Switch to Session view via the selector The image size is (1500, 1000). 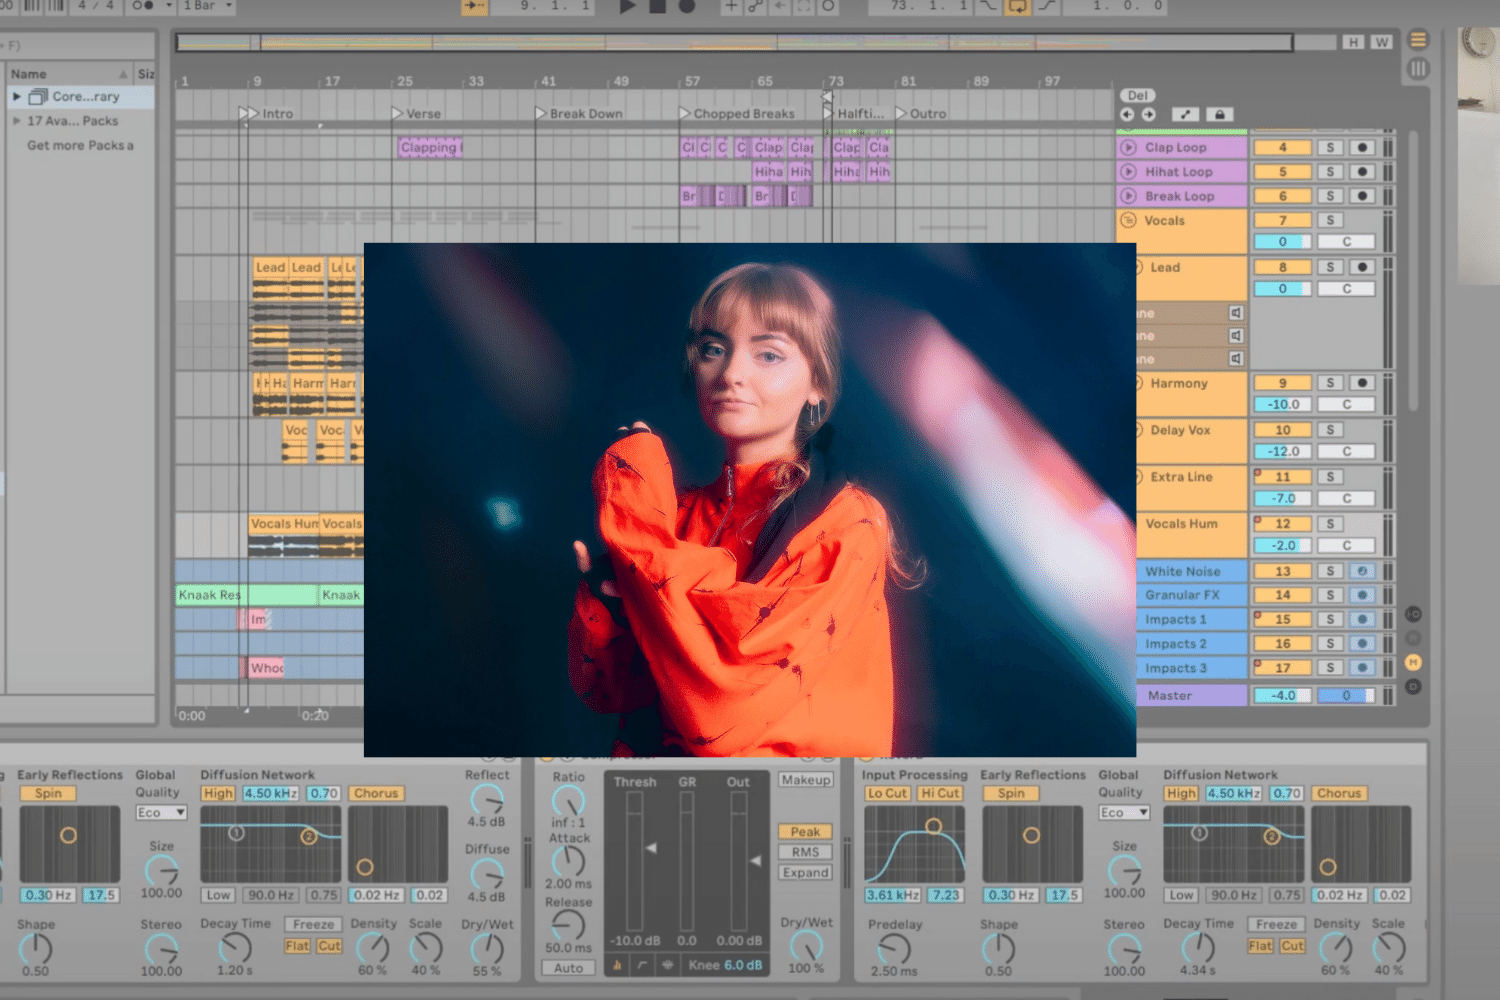pos(1418,69)
